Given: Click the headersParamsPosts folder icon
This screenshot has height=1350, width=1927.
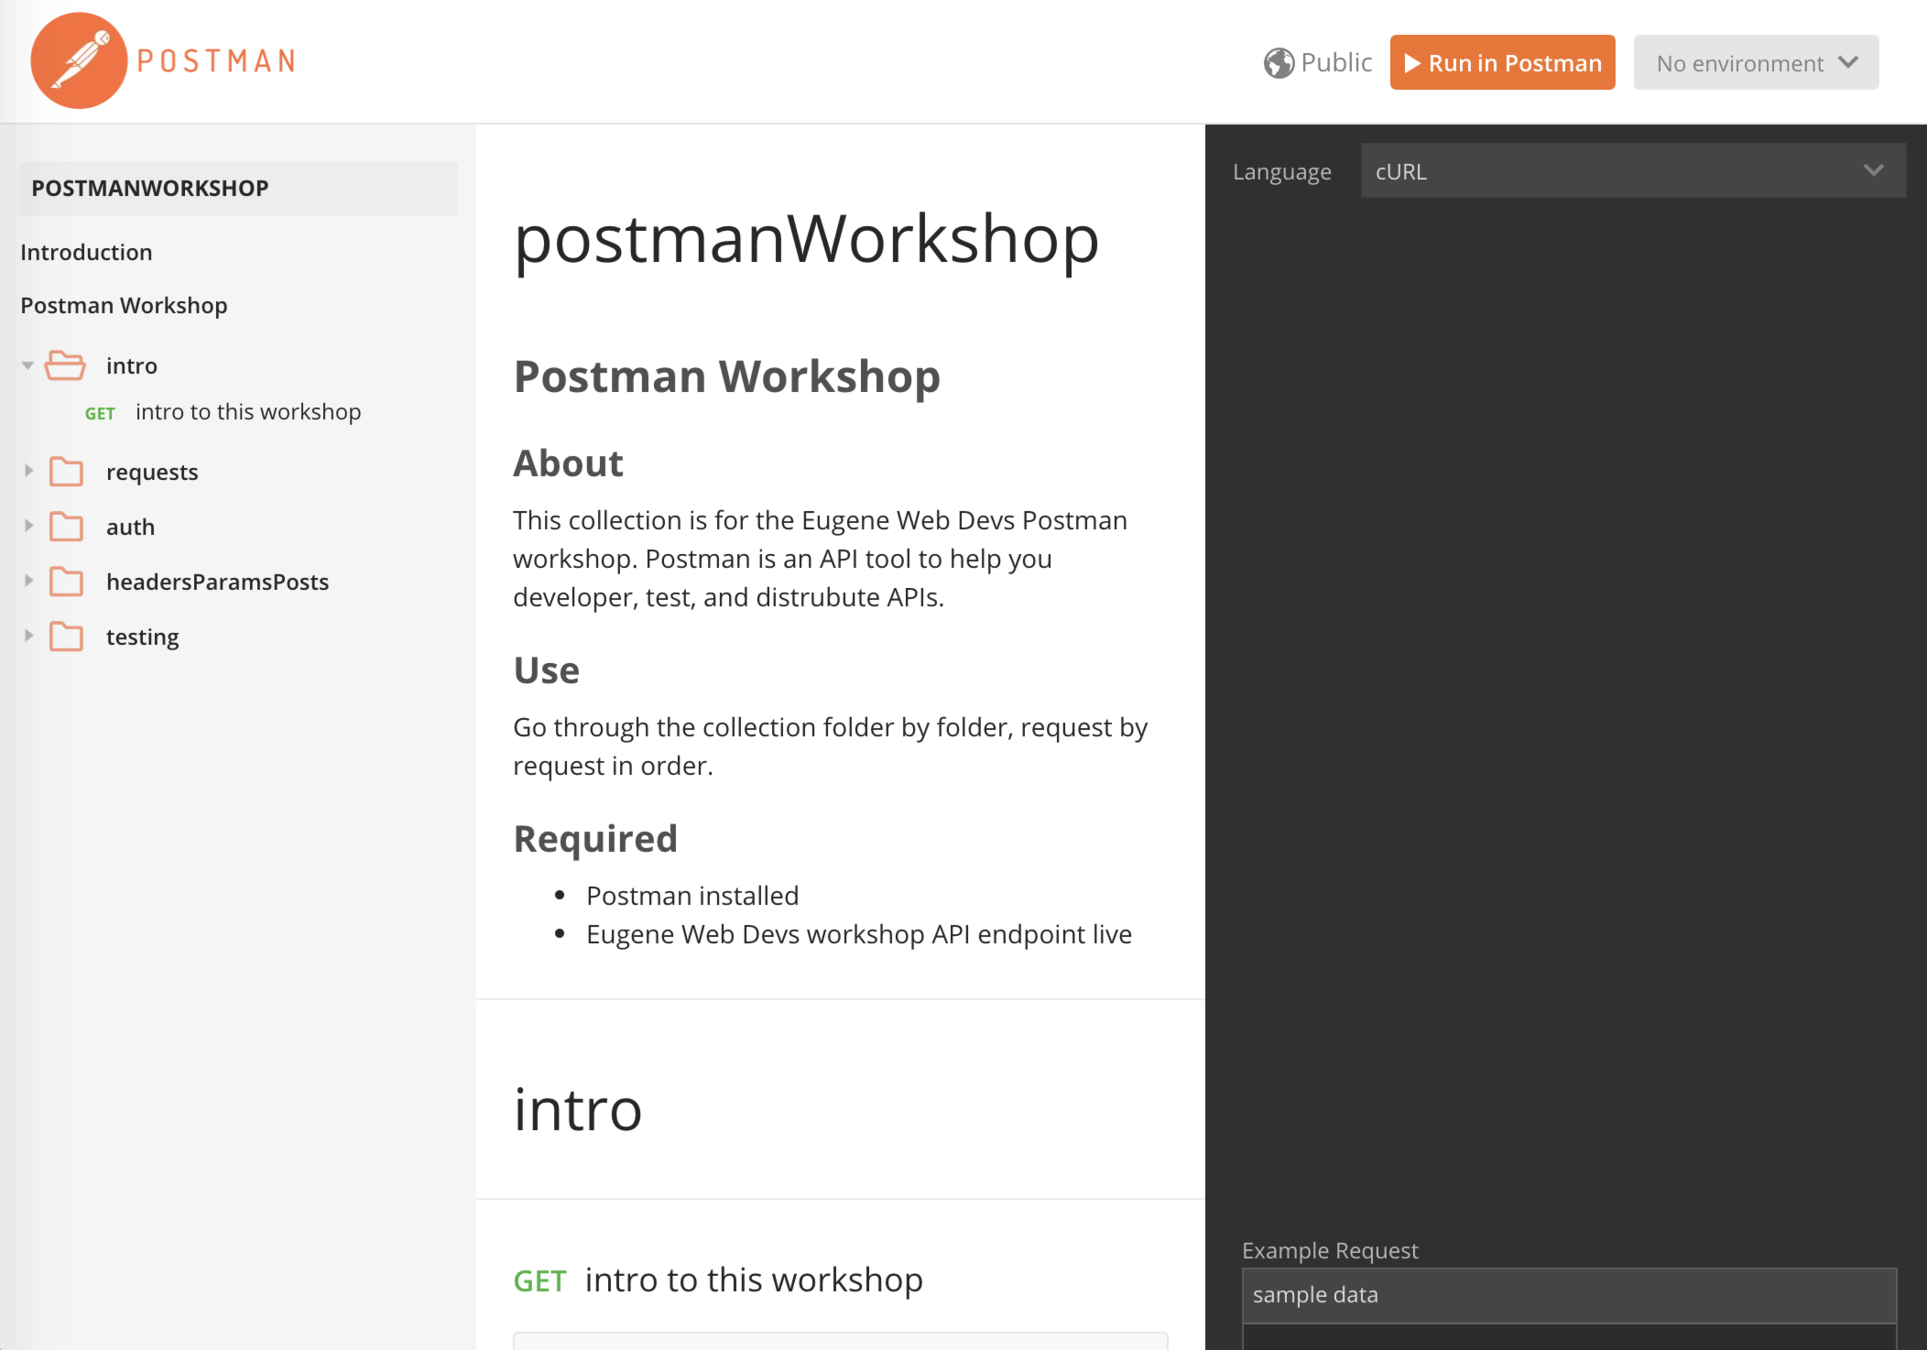Looking at the screenshot, I should coord(66,582).
